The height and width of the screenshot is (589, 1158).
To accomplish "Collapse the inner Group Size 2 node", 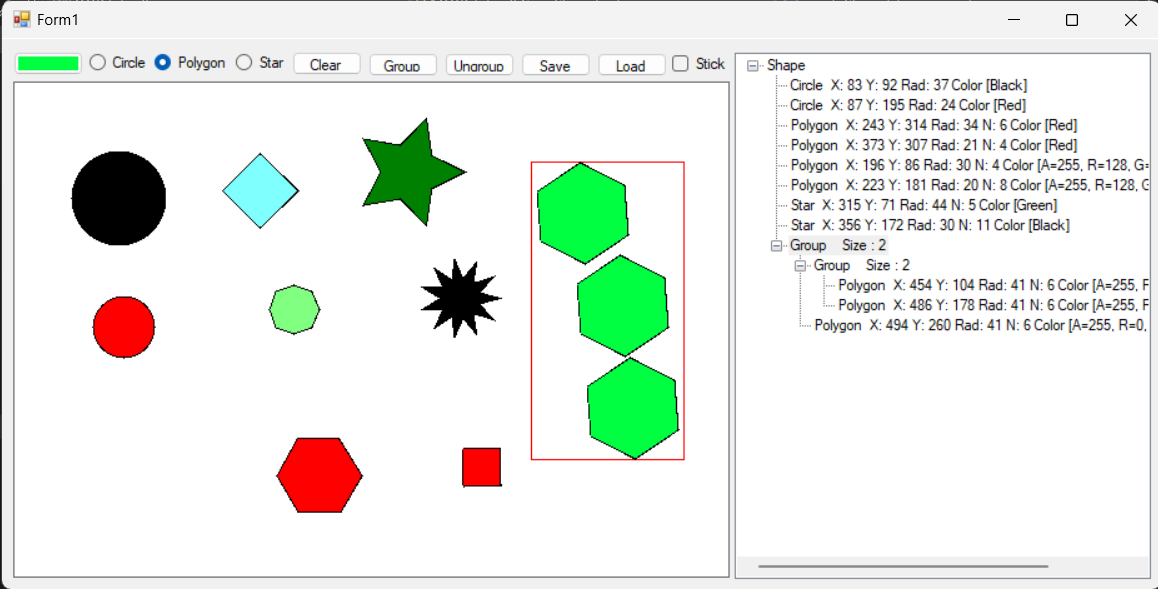I will pos(799,265).
